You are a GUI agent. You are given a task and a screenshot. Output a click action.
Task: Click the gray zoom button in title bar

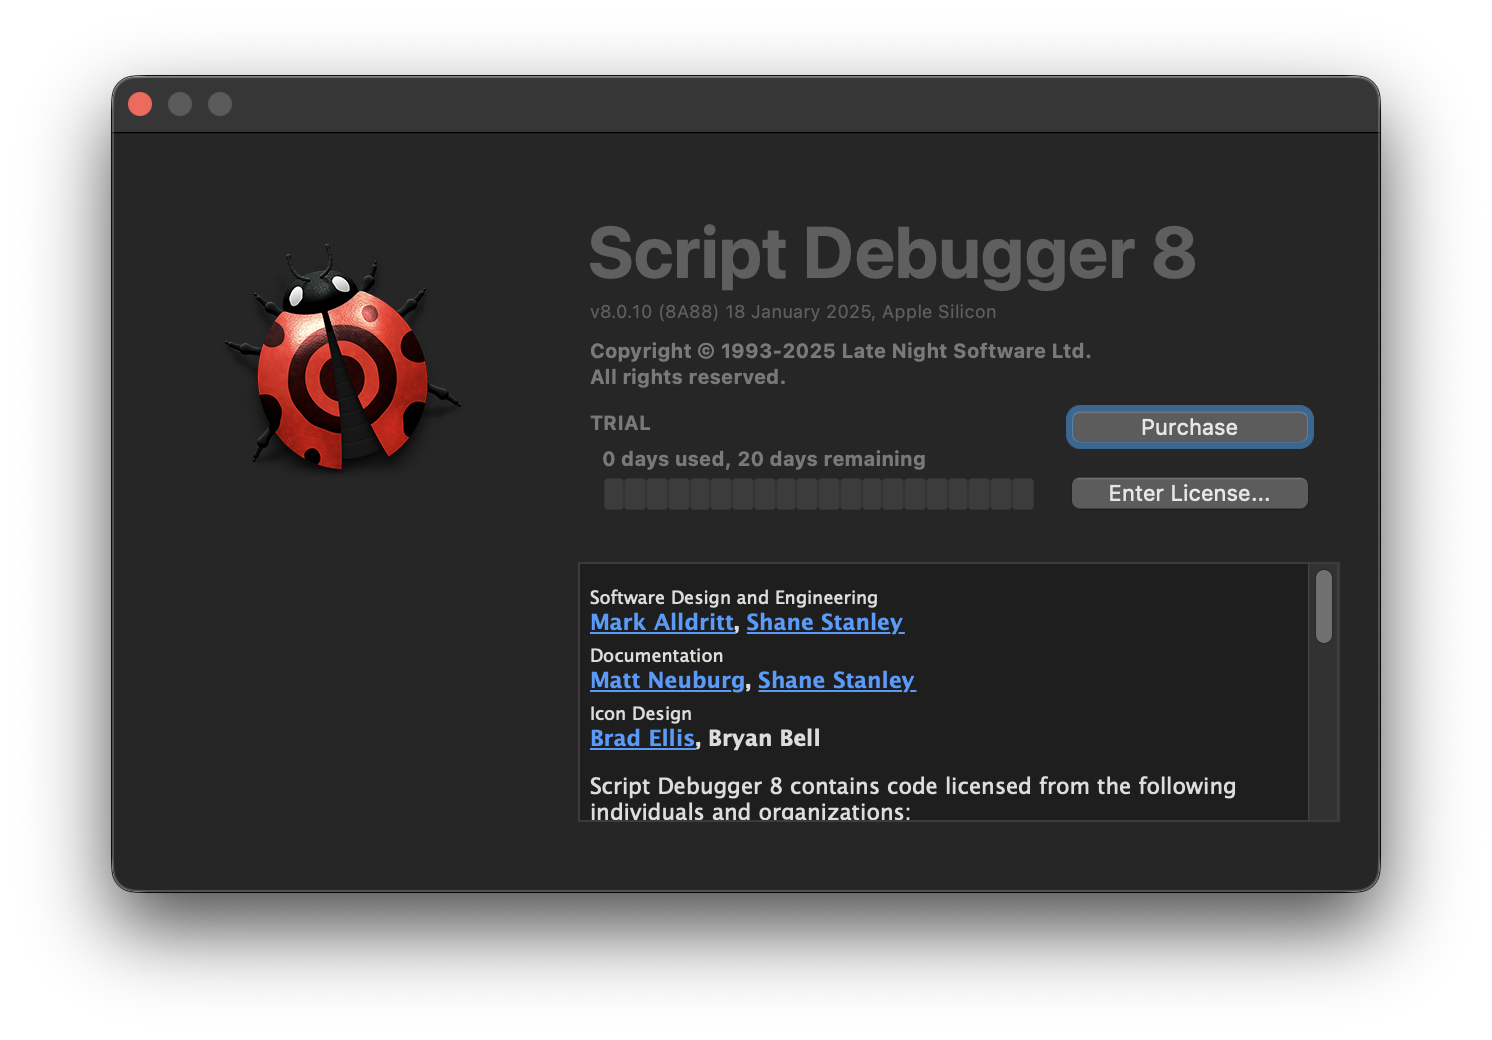click(x=220, y=104)
